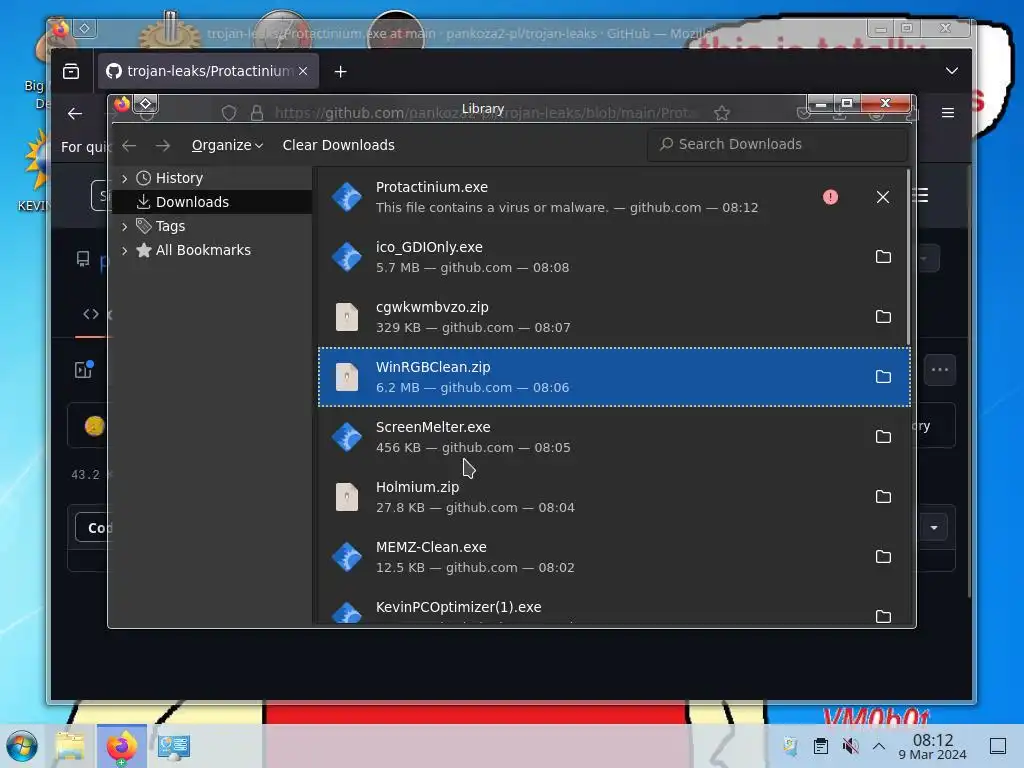Viewport: 1024px width, 768px height.
Task: Click the Library downloads list scrollbar
Action: click(x=908, y=257)
